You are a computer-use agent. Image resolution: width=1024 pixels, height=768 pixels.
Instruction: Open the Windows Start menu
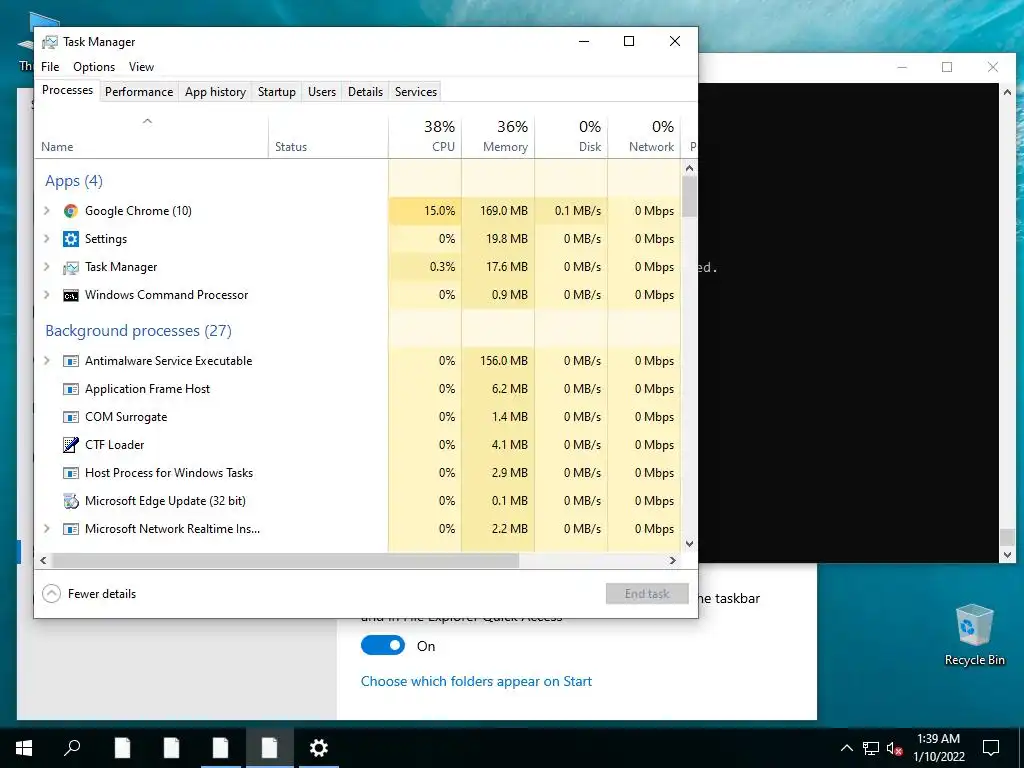click(x=24, y=748)
